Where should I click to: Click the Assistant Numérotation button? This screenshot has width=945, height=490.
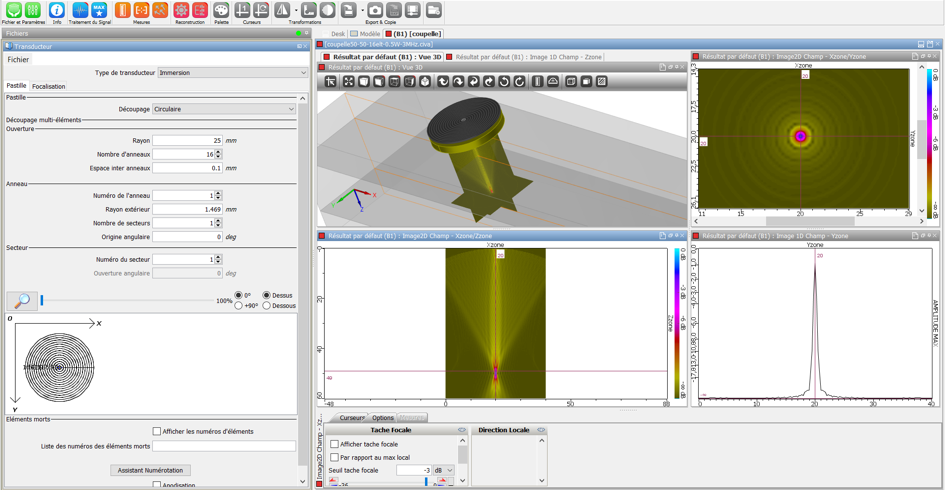tap(151, 470)
